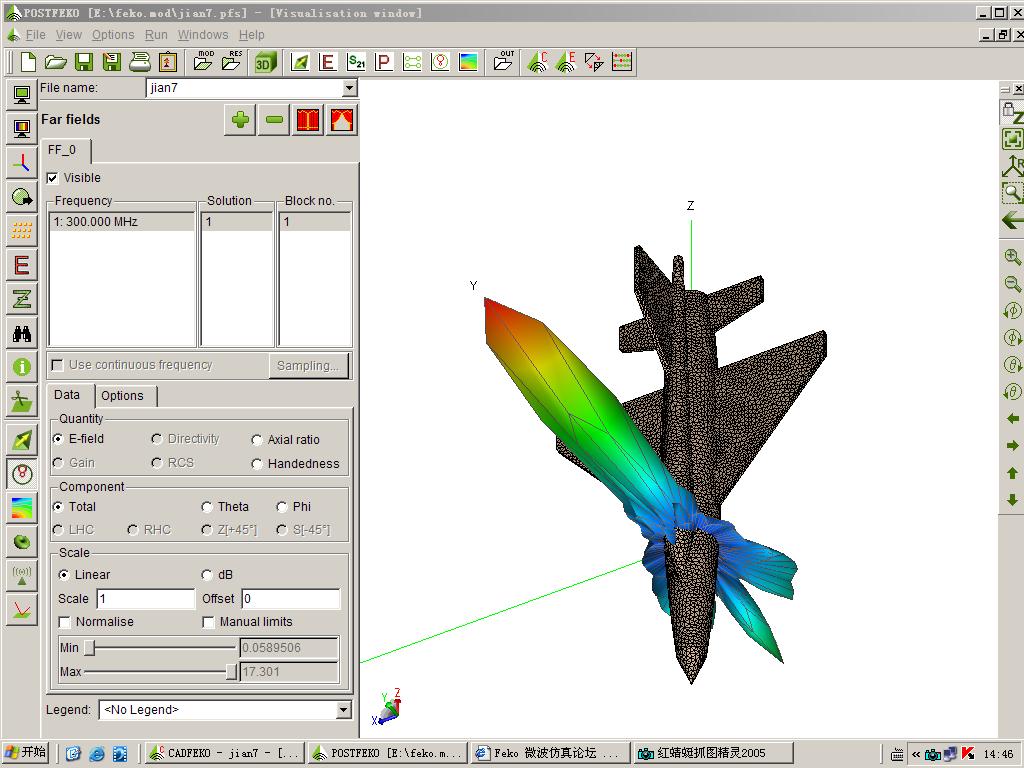Select the Theta component radio button

(207, 507)
